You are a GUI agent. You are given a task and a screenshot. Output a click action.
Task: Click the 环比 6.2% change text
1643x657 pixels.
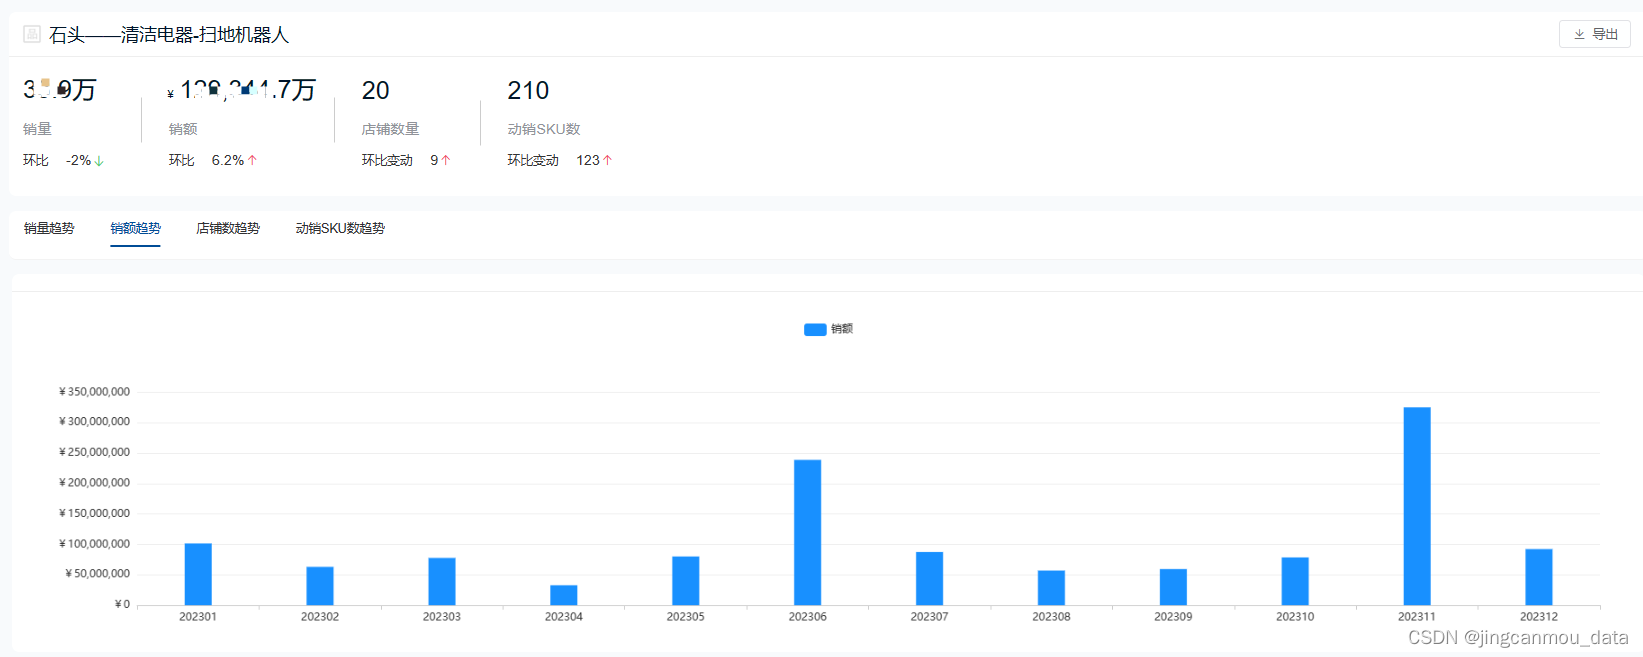[206, 160]
